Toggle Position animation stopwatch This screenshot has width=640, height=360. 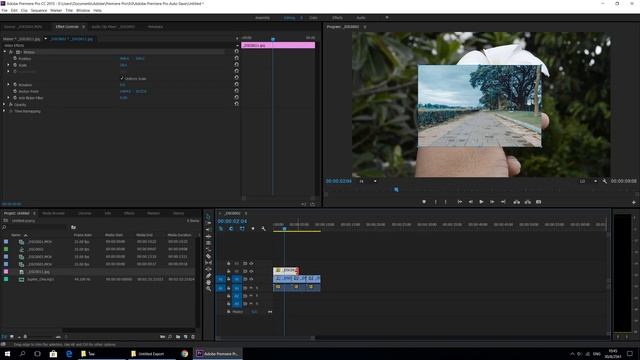coord(15,58)
